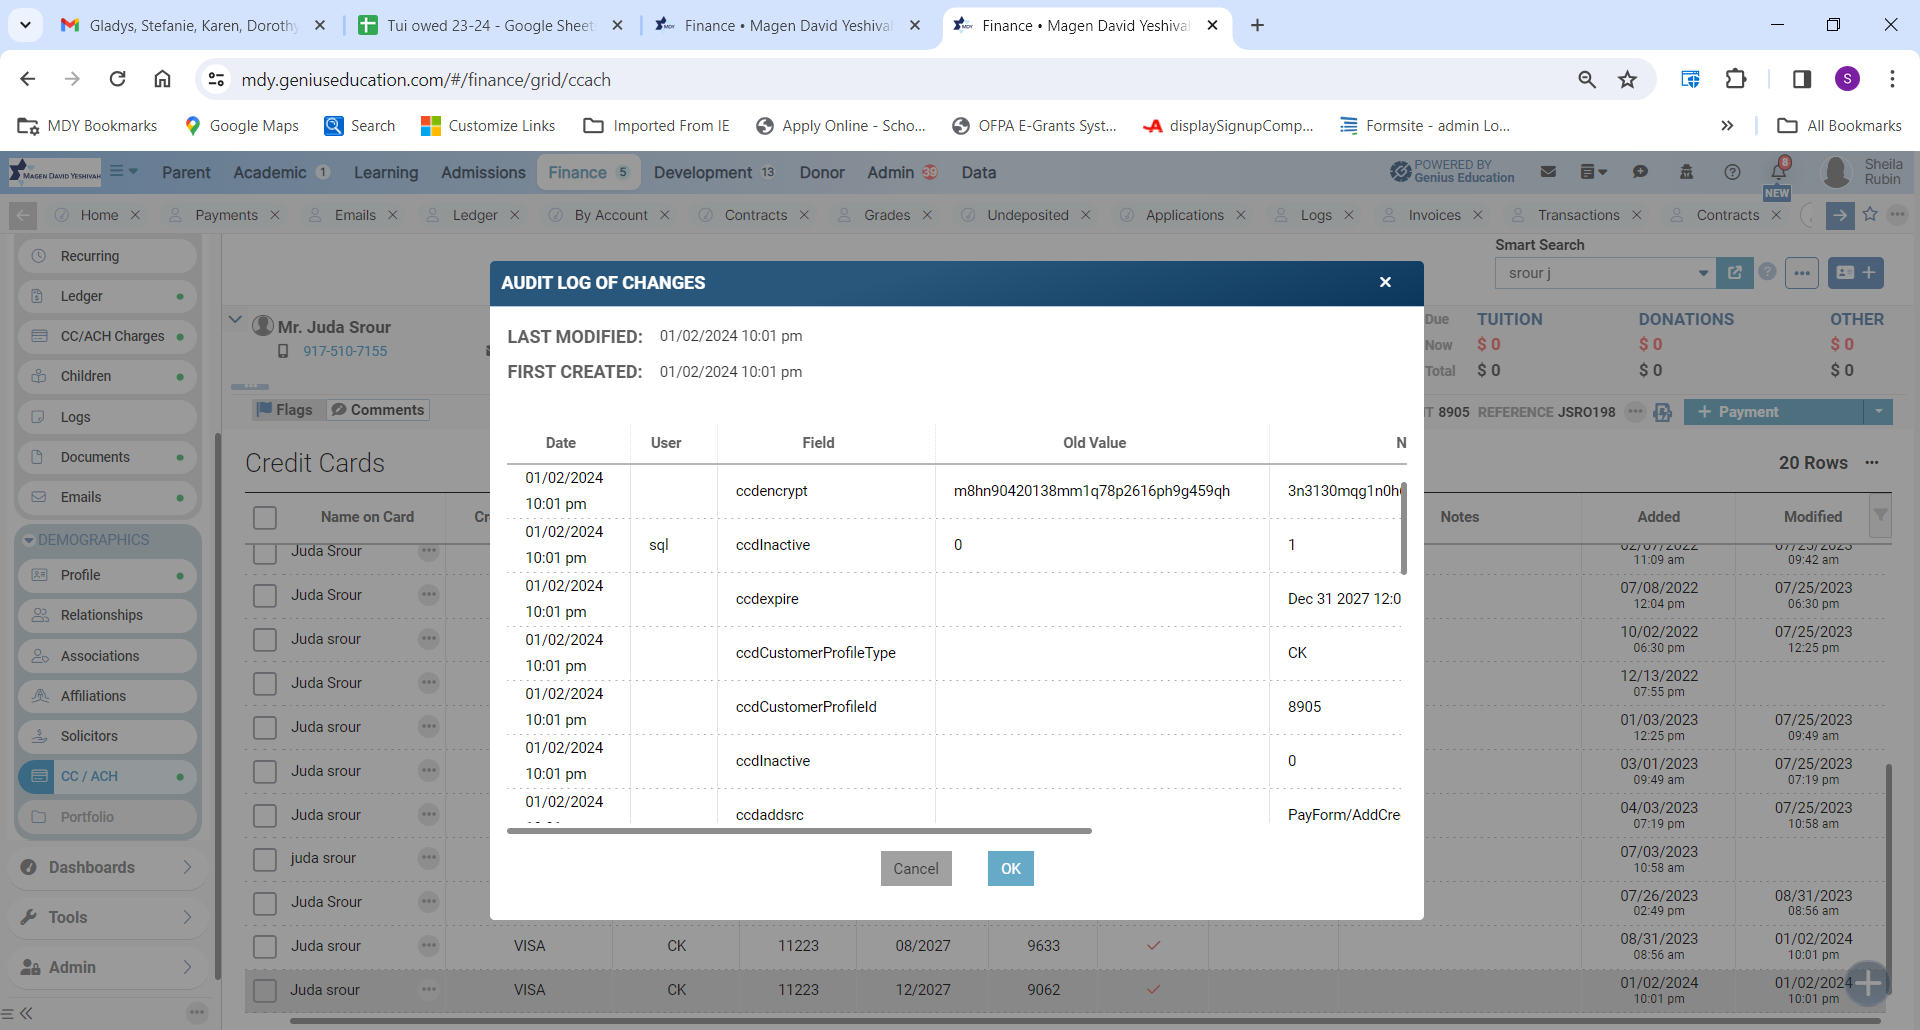Click the add contact card button

(x=1856, y=273)
